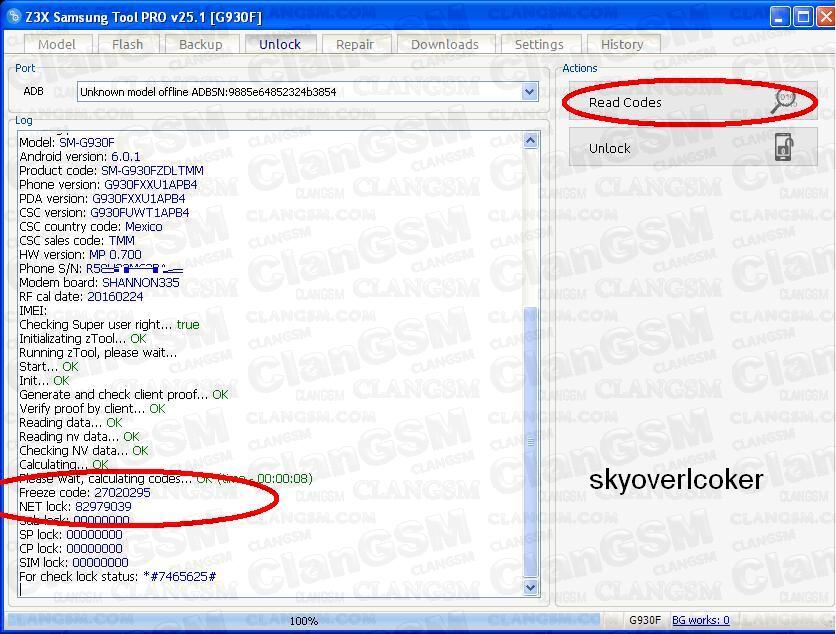The width and height of the screenshot is (836, 634).
Task: Maximize the Z3X Samsung Tool window
Action: [x=802, y=17]
